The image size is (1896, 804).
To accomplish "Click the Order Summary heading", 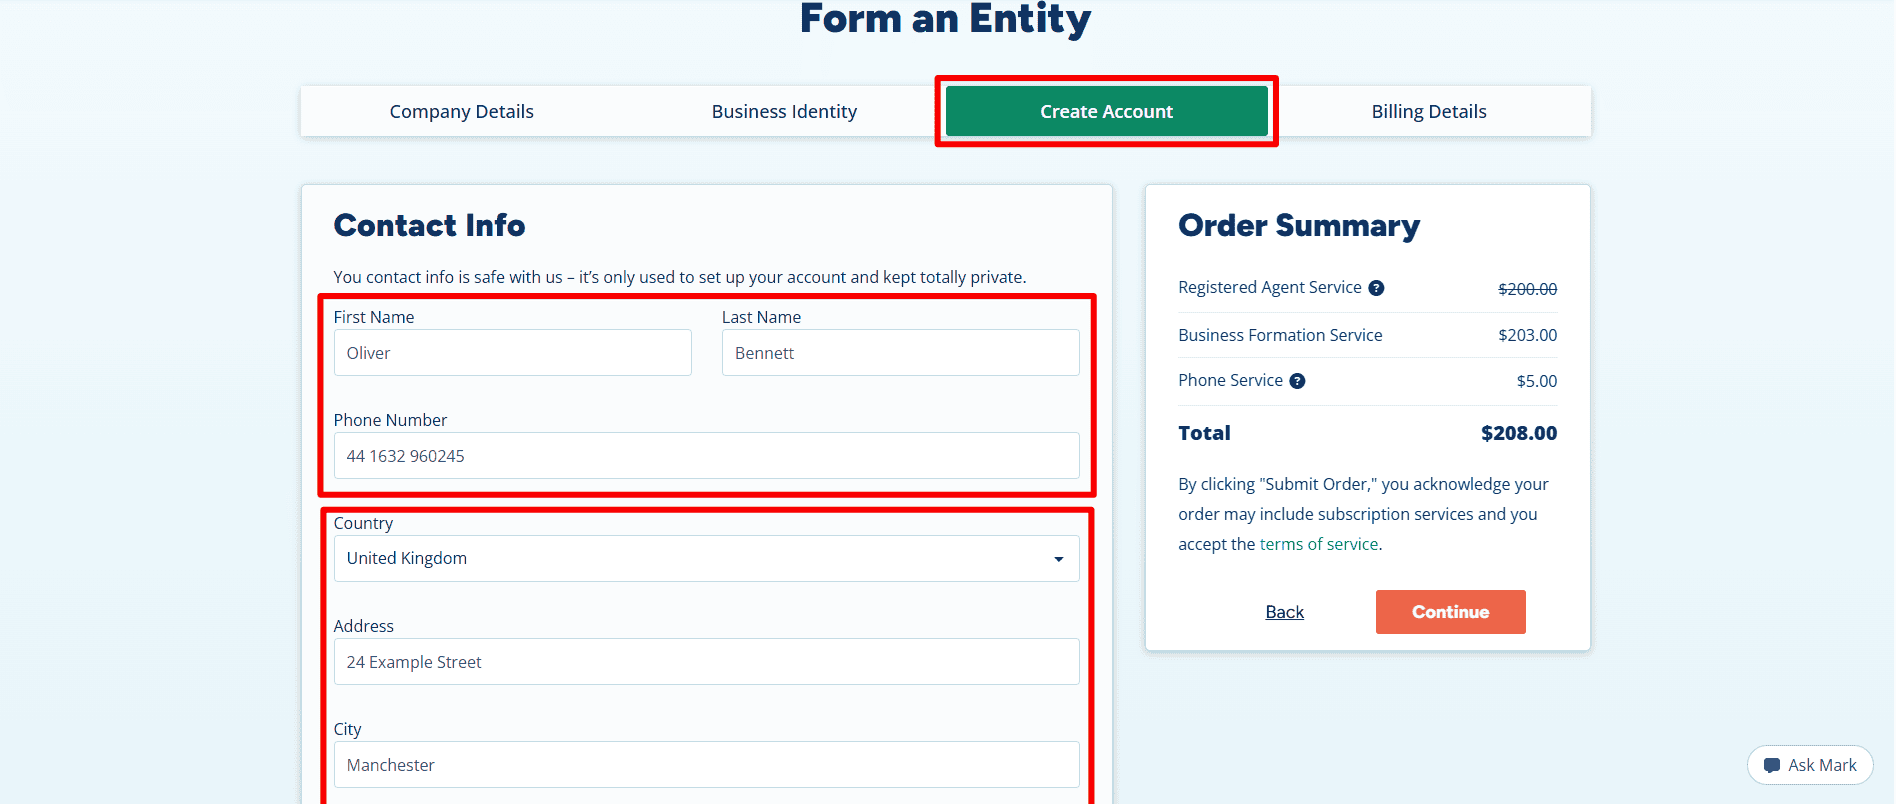I will point(1299,226).
